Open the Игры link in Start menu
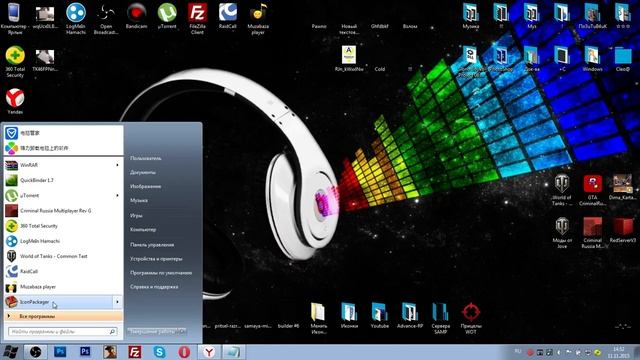This screenshot has width=640, height=360. click(136, 215)
